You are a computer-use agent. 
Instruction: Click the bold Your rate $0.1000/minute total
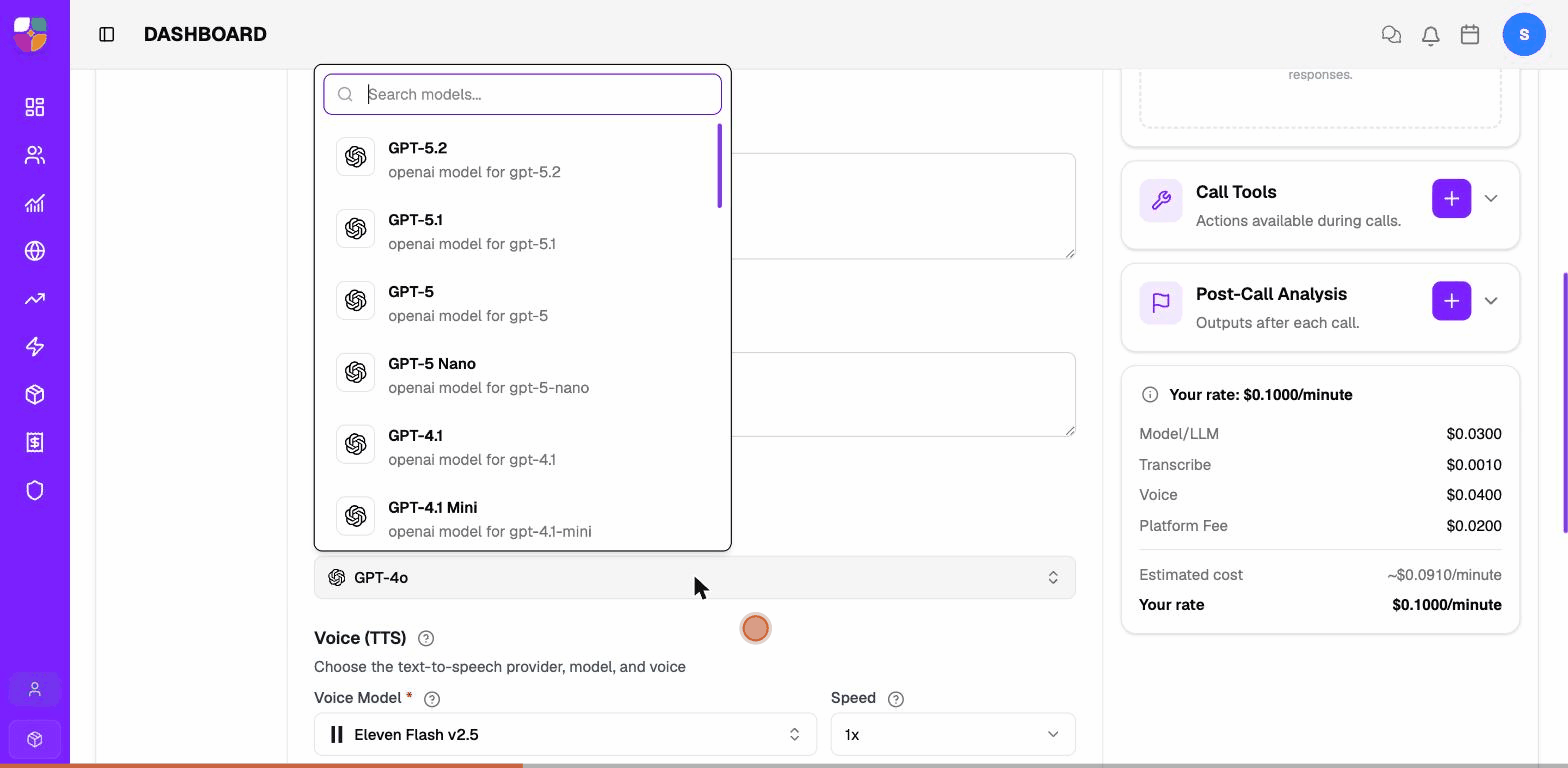point(1447,605)
